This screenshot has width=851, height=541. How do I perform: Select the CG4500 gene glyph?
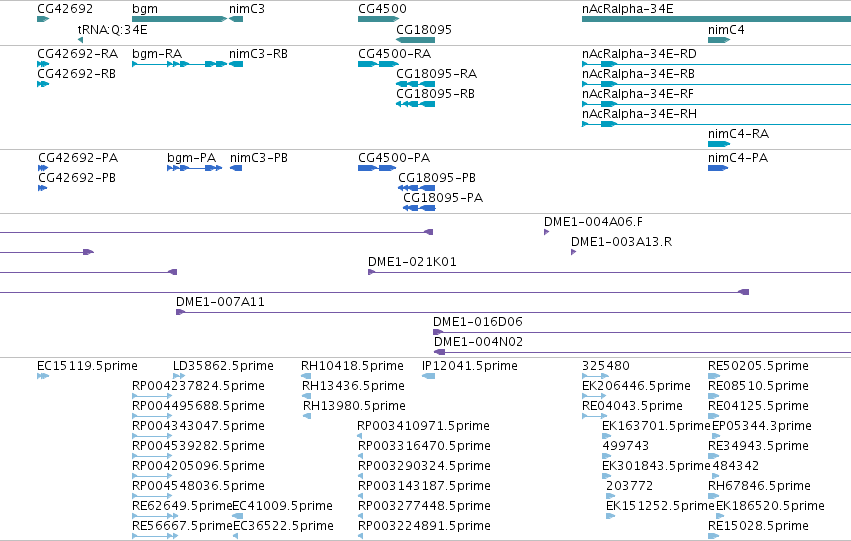tap(379, 19)
